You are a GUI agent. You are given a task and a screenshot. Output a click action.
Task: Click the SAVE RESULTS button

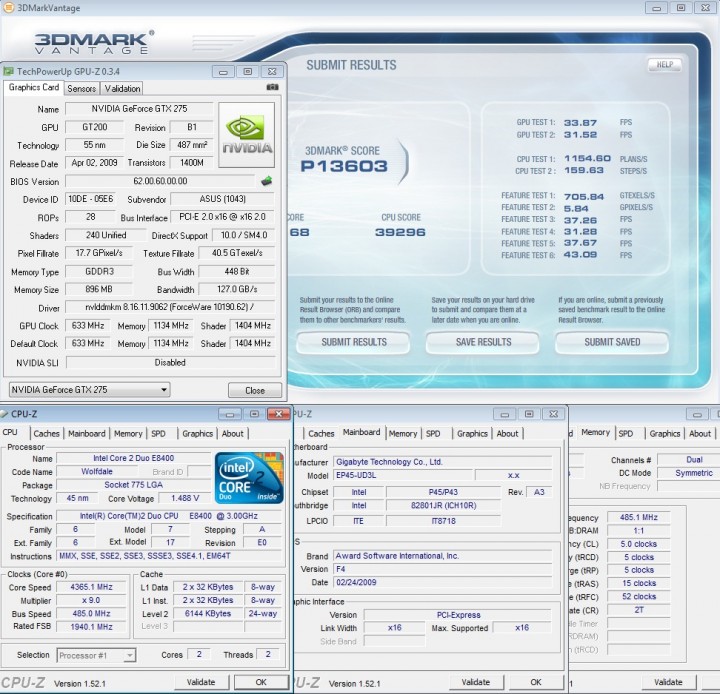(483, 342)
